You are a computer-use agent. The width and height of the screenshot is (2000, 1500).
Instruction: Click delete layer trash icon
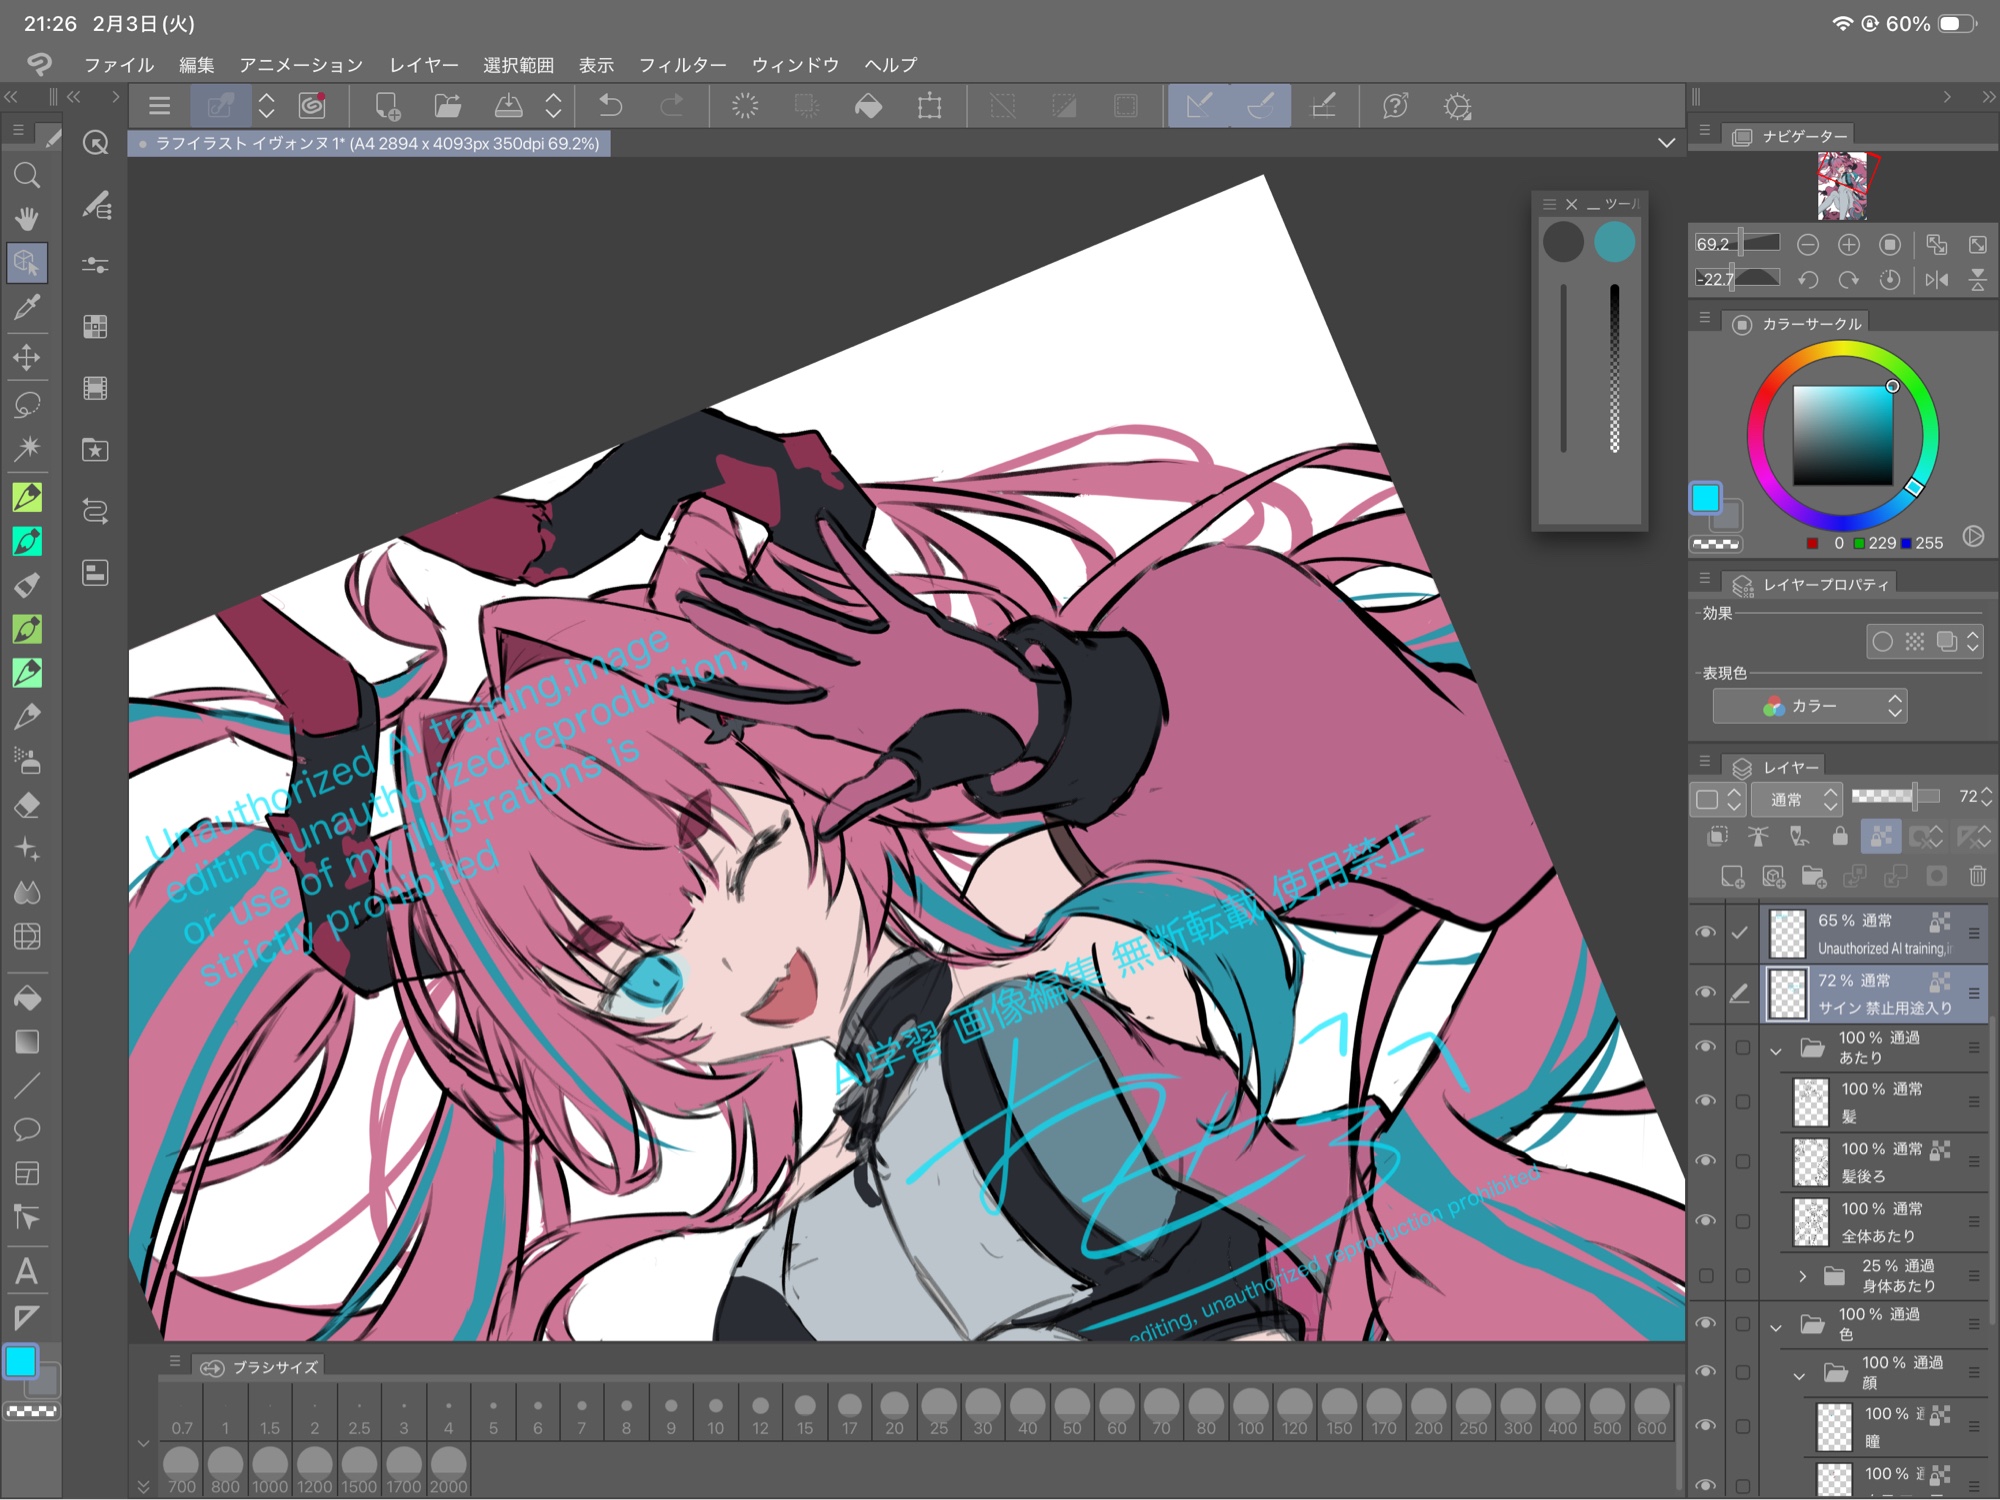[x=1977, y=877]
